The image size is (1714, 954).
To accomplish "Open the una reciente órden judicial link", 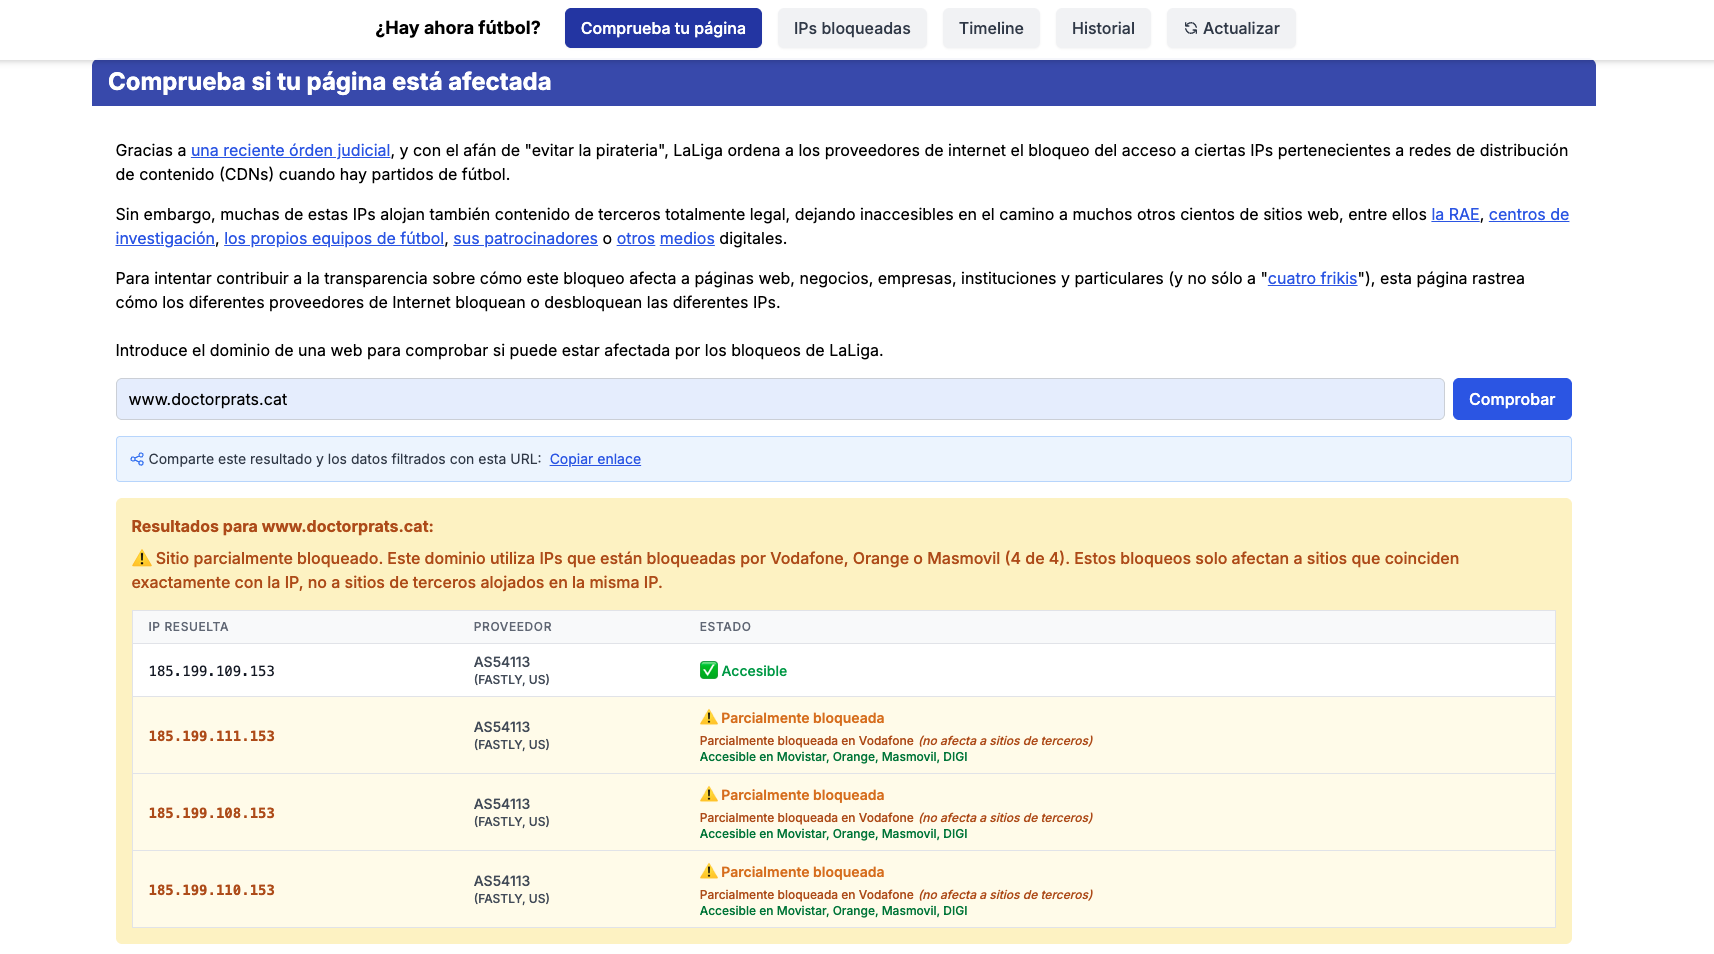I will pyautogui.click(x=291, y=150).
